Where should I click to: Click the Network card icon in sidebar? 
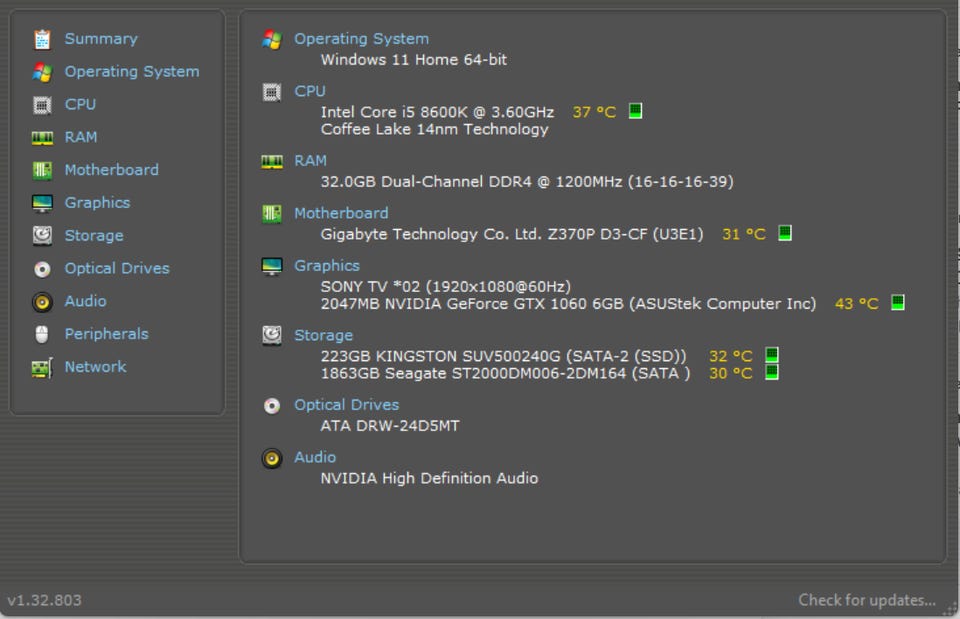[42, 367]
